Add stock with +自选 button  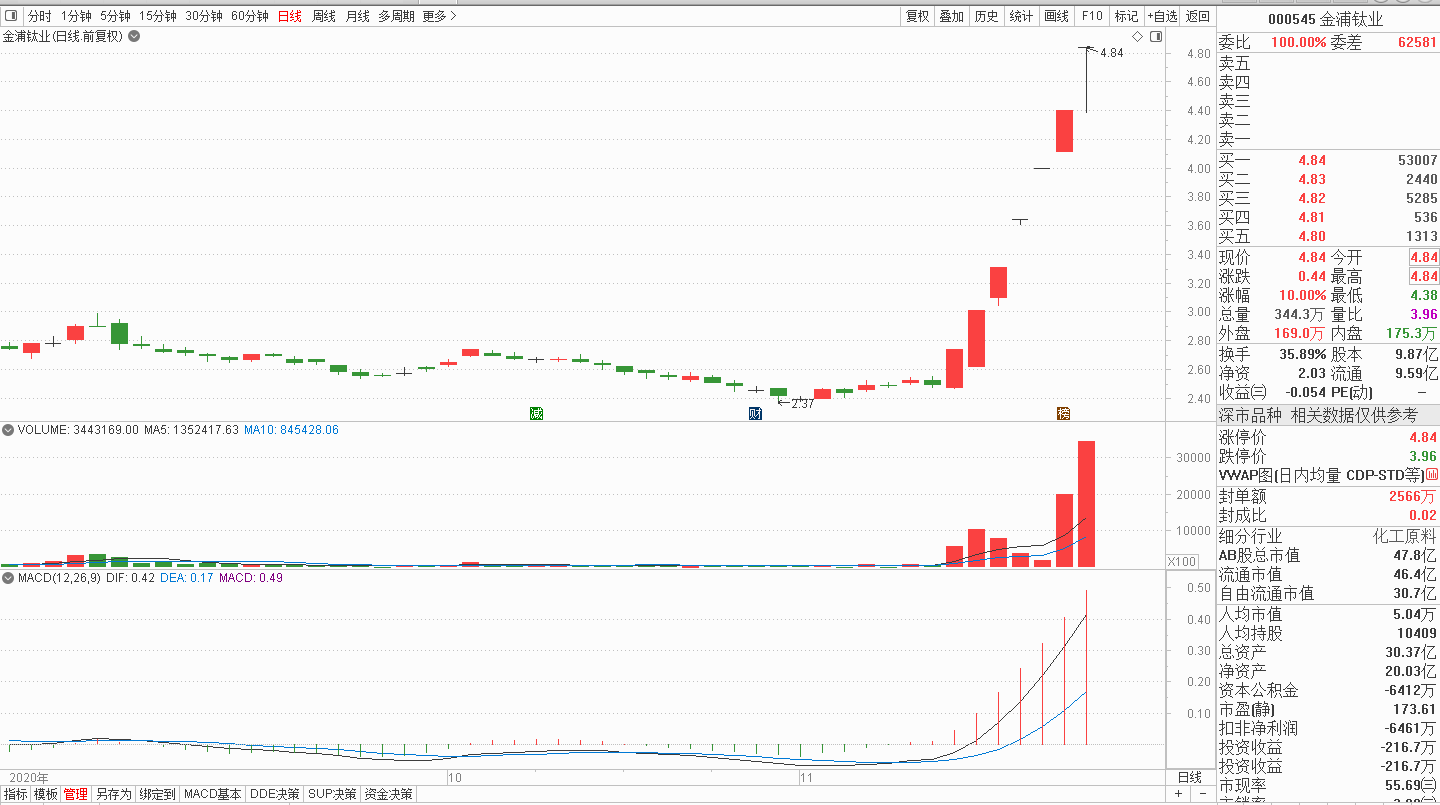pyautogui.click(x=1161, y=16)
